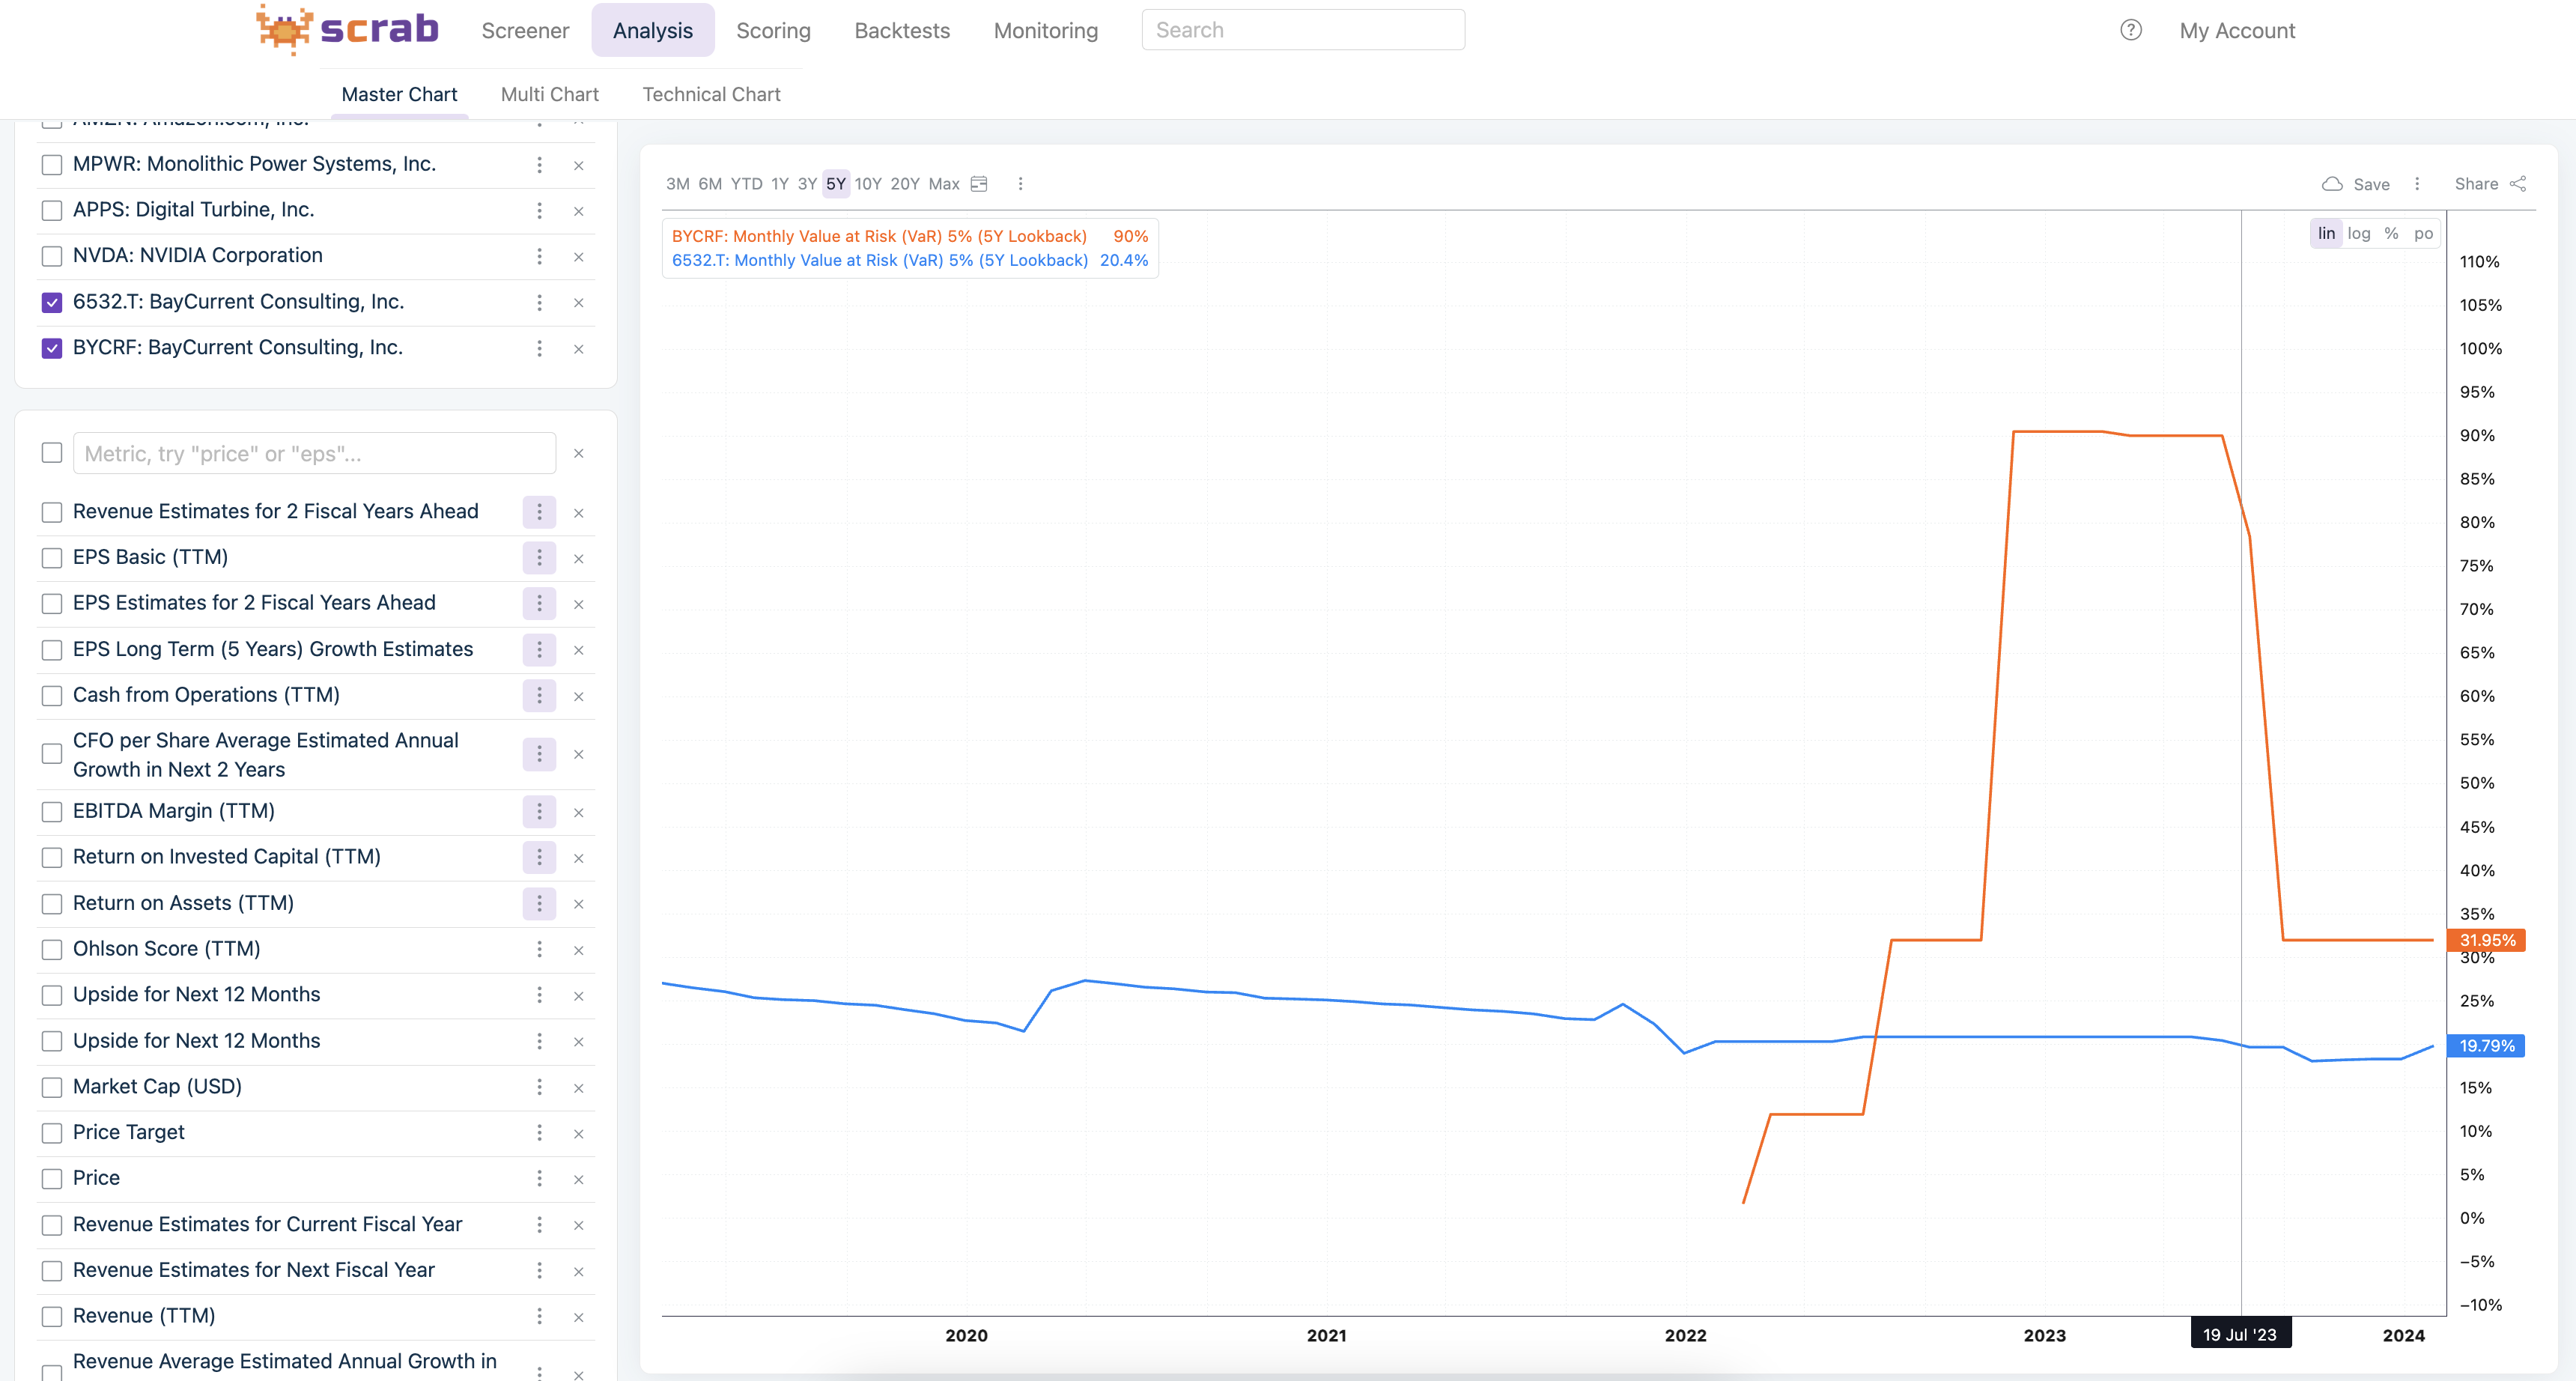Open the calendar date range picker icon

coord(979,184)
